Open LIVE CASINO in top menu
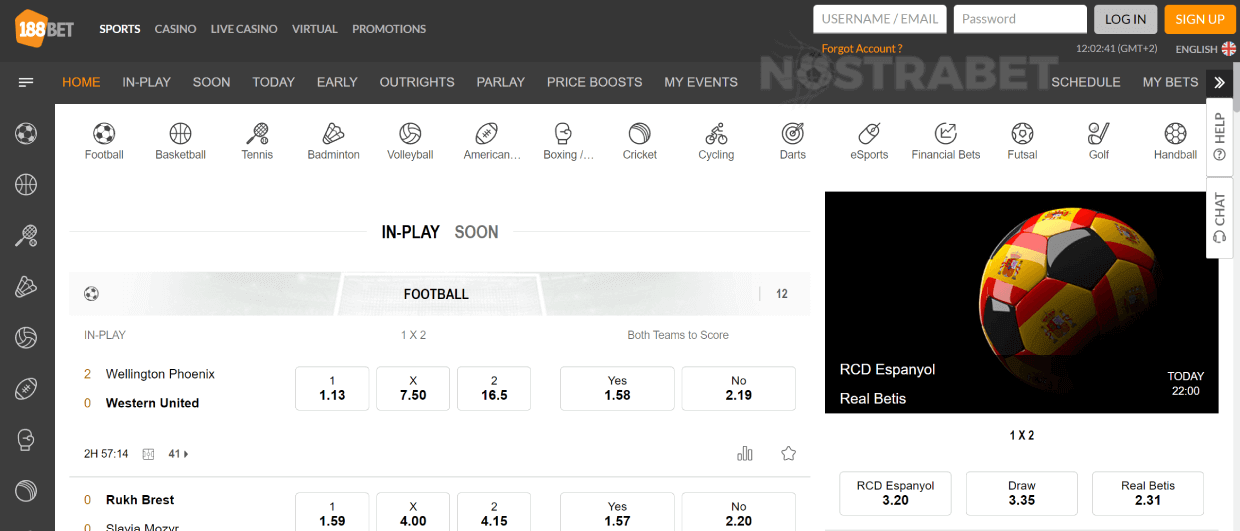This screenshot has width=1240, height=531. [x=244, y=29]
